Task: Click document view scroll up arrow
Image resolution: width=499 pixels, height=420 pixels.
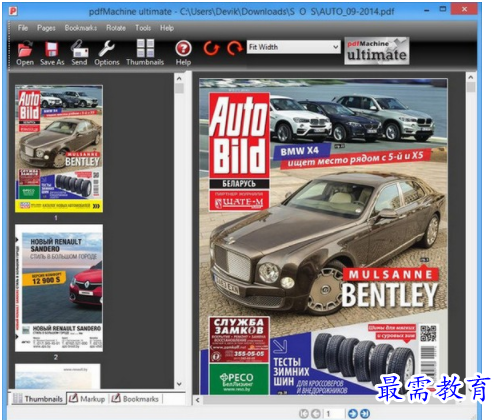Action: [471, 77]
